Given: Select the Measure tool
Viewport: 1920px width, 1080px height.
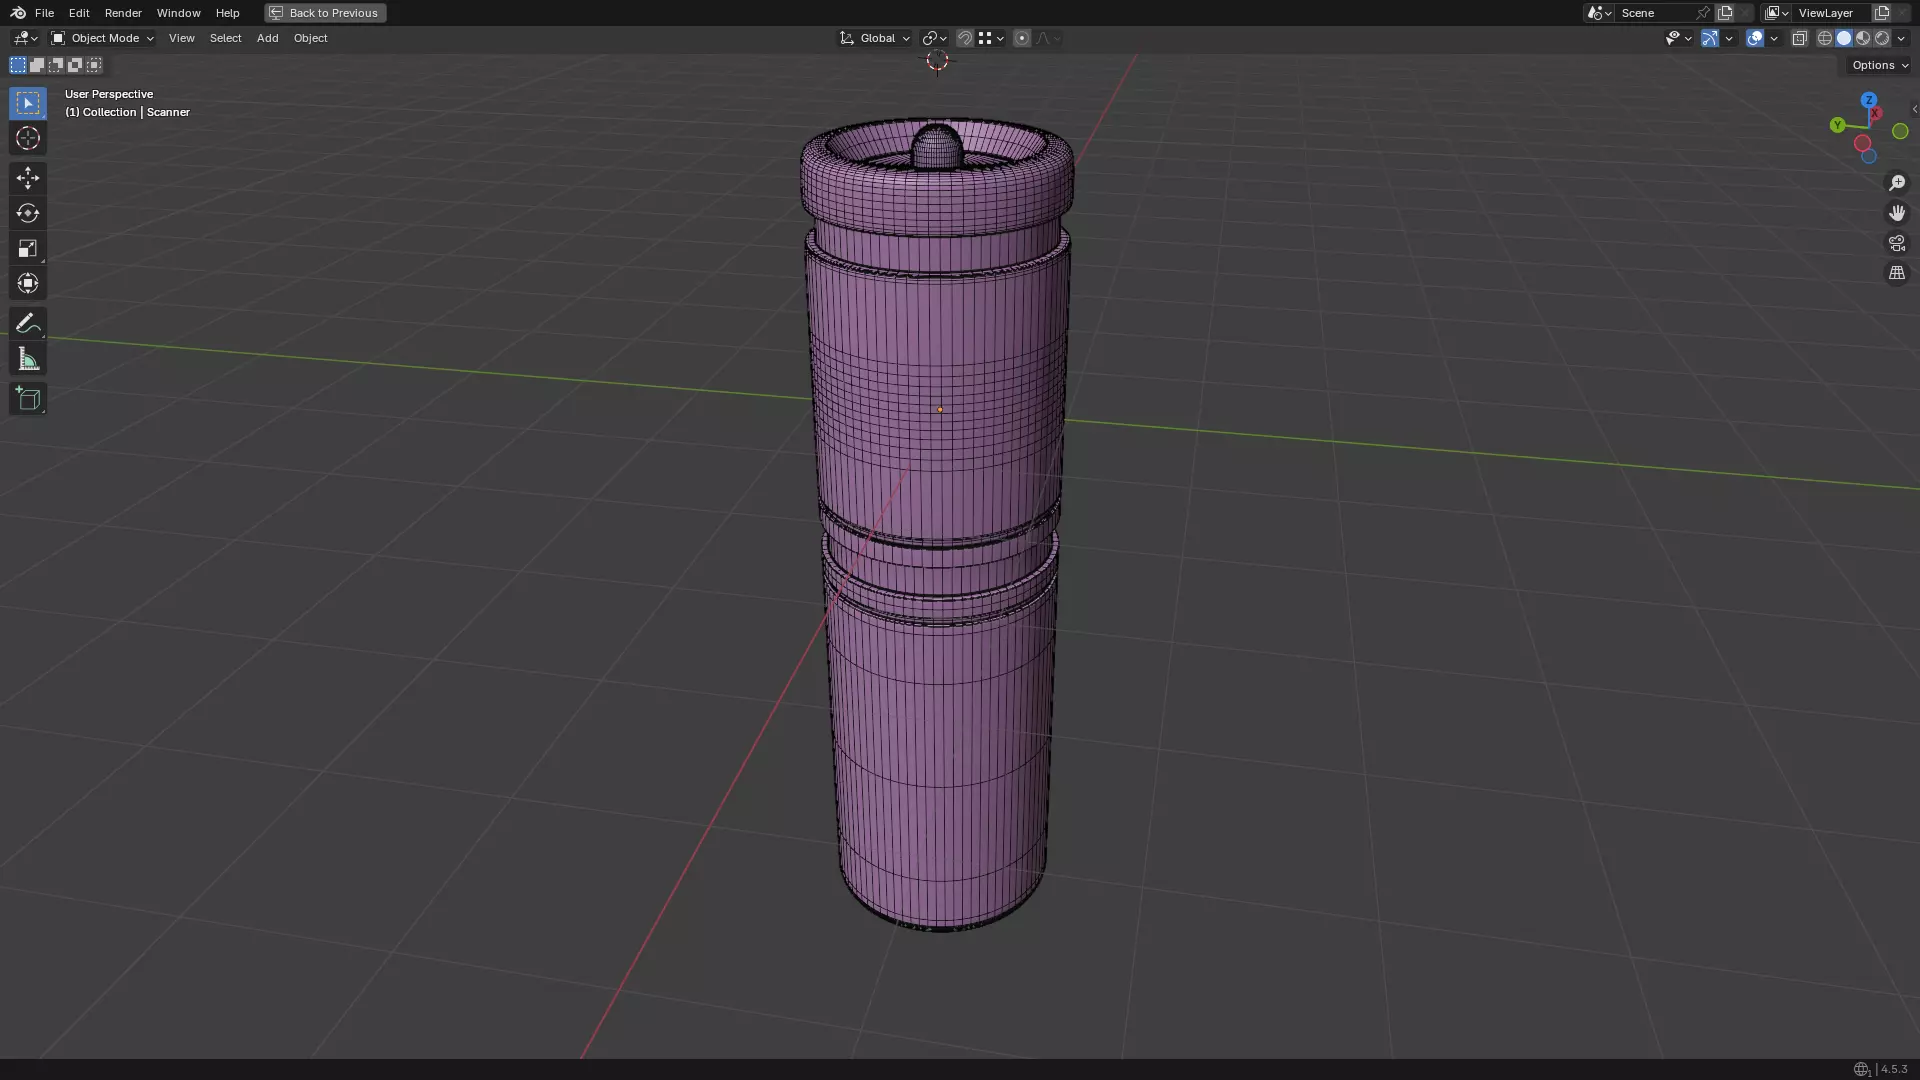Looking at the screenshot, I should (x=28, y=359).
